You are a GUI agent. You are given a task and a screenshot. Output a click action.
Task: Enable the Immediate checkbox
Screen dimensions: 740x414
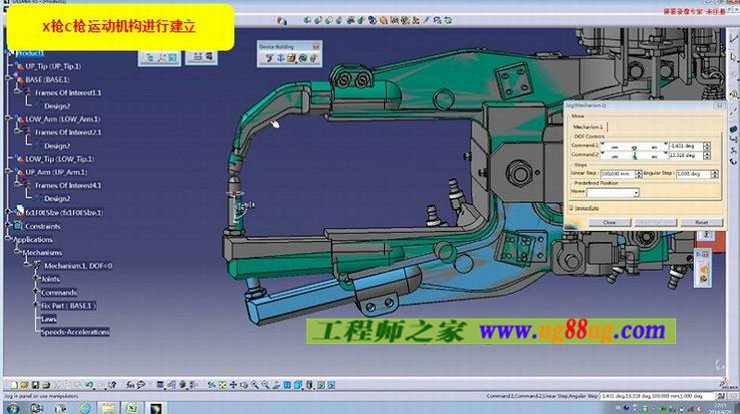(x=571, y=207)
